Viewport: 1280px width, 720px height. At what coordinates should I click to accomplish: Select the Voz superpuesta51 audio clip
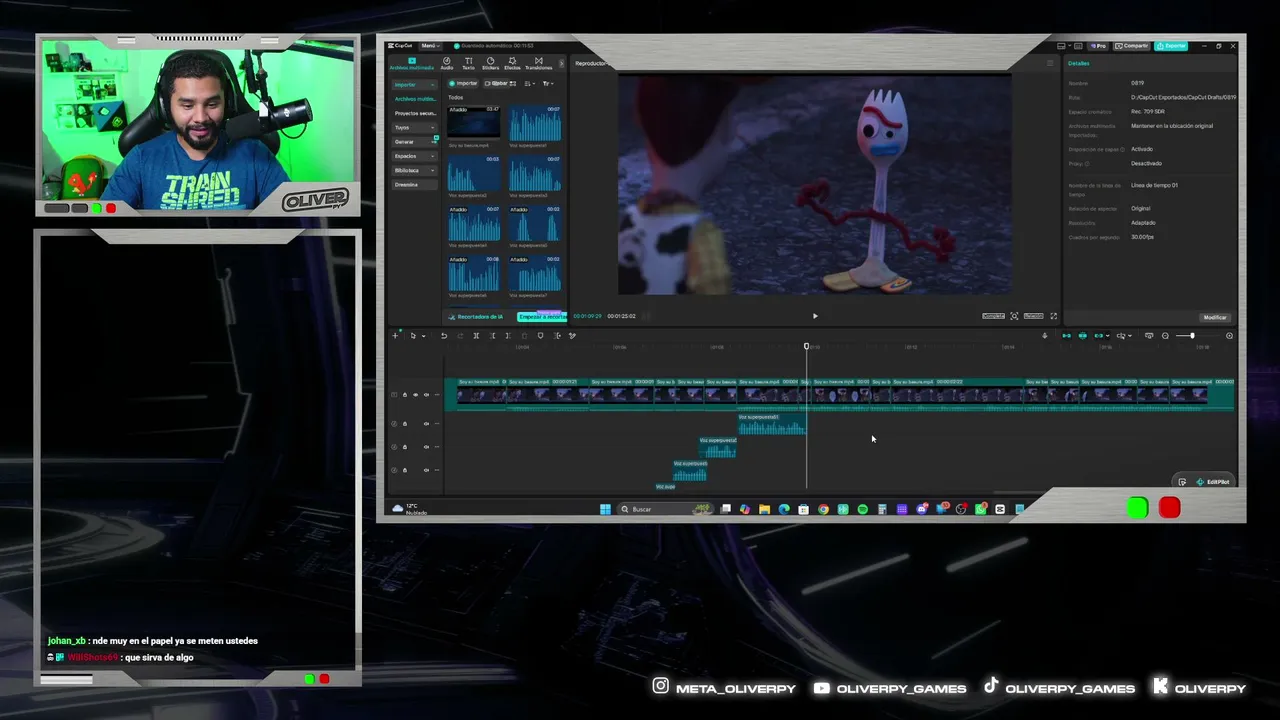click(772, 425)
